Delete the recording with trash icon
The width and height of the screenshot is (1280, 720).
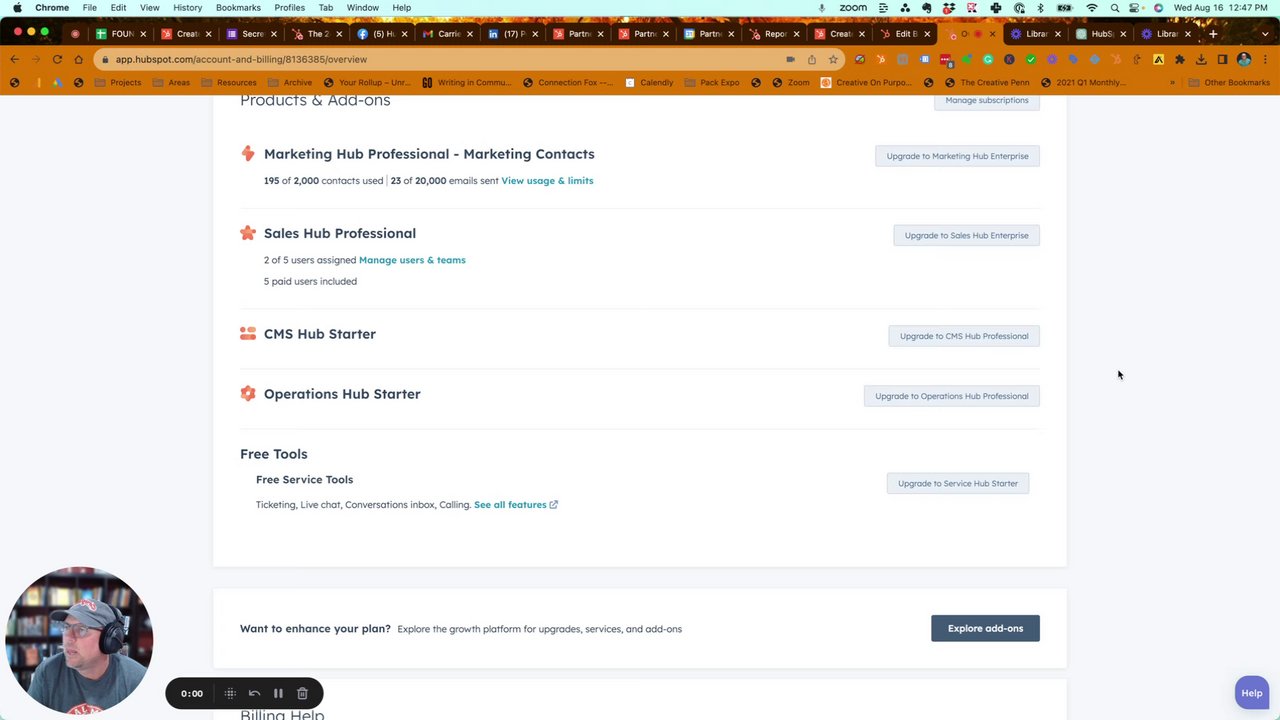pos(302,693)
